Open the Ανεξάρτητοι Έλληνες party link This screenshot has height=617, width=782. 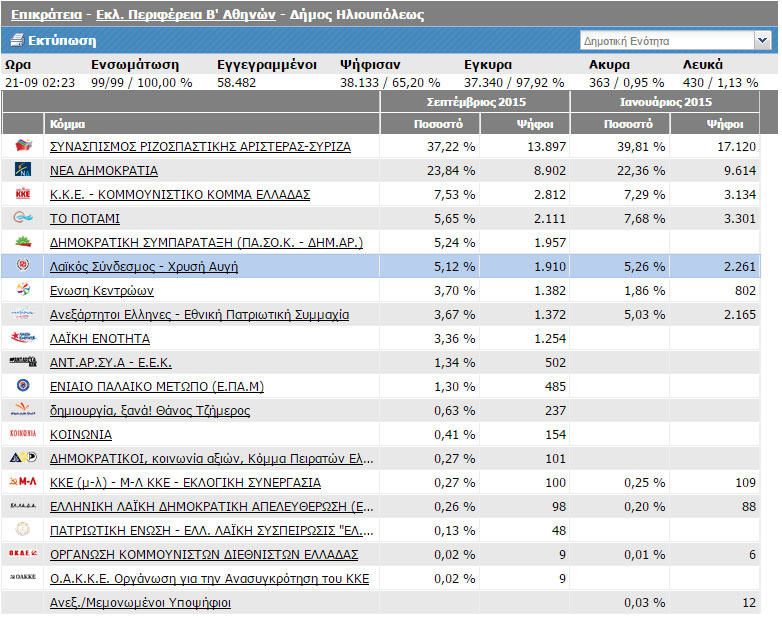[x=199, y=315]
